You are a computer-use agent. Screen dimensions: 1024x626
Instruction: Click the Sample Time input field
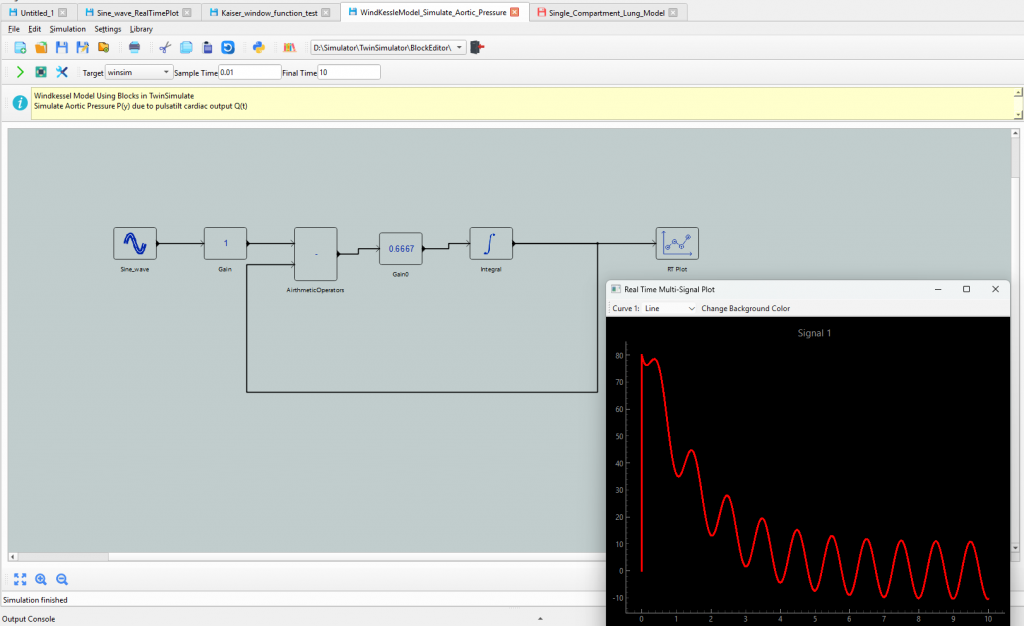click(x=249, y=72)
